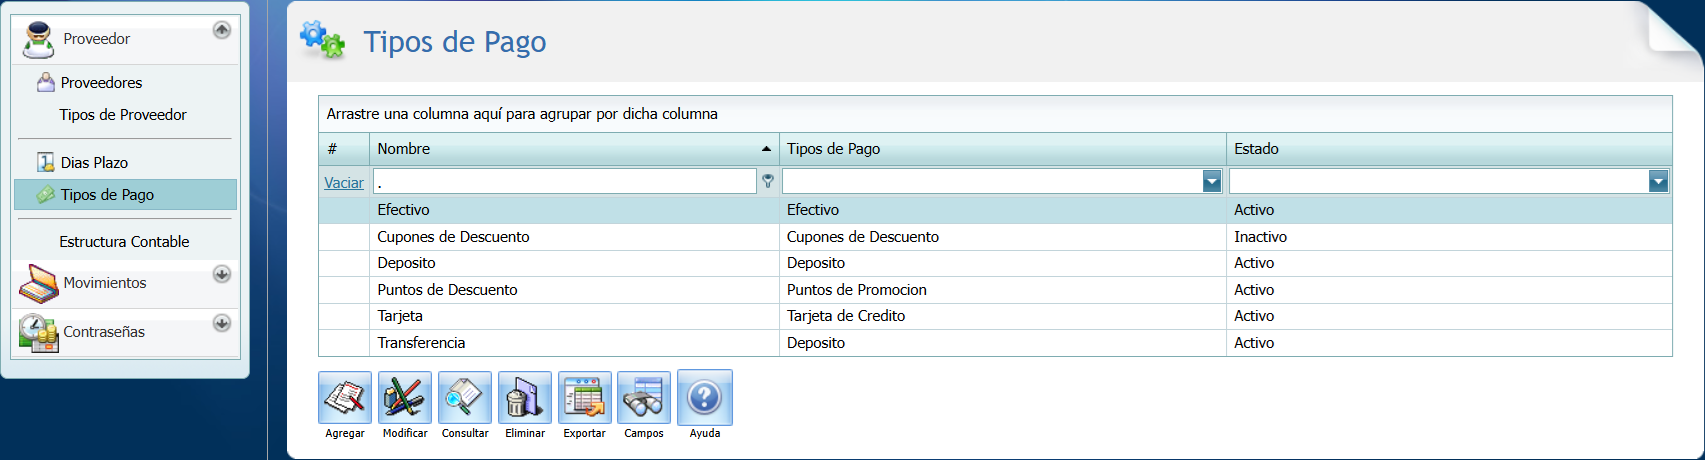The height and width of the screenshot is (460, 1705).
Task: Click the Proveedor section icon
Action: tap(38, 40)
